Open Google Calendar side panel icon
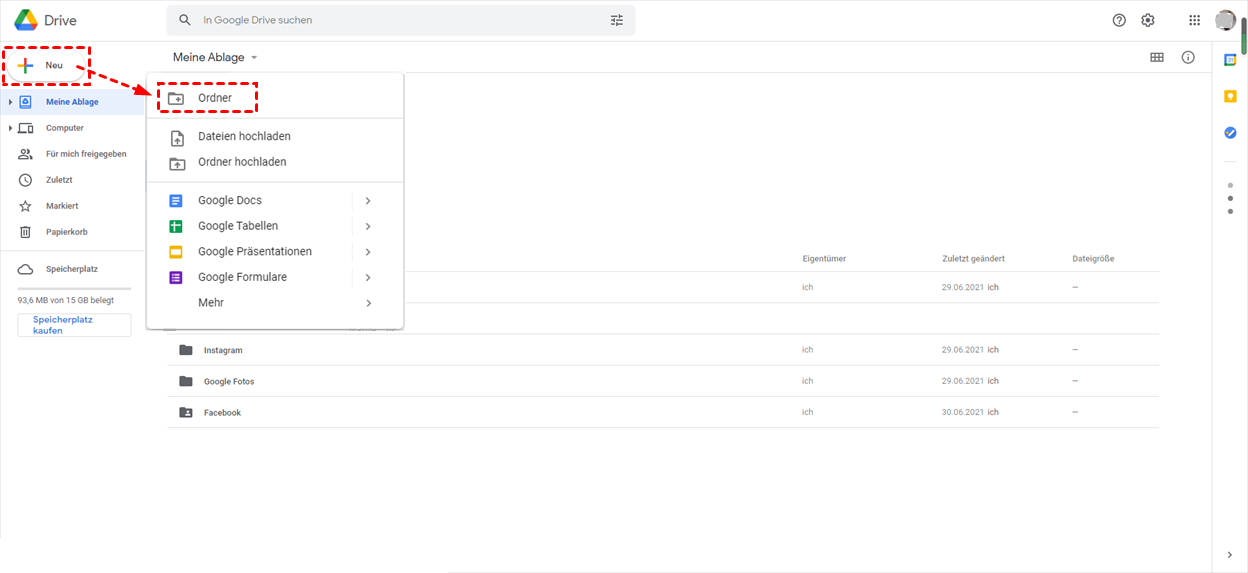Viewport: 1248px width, 573px height. click(1230, 60)
